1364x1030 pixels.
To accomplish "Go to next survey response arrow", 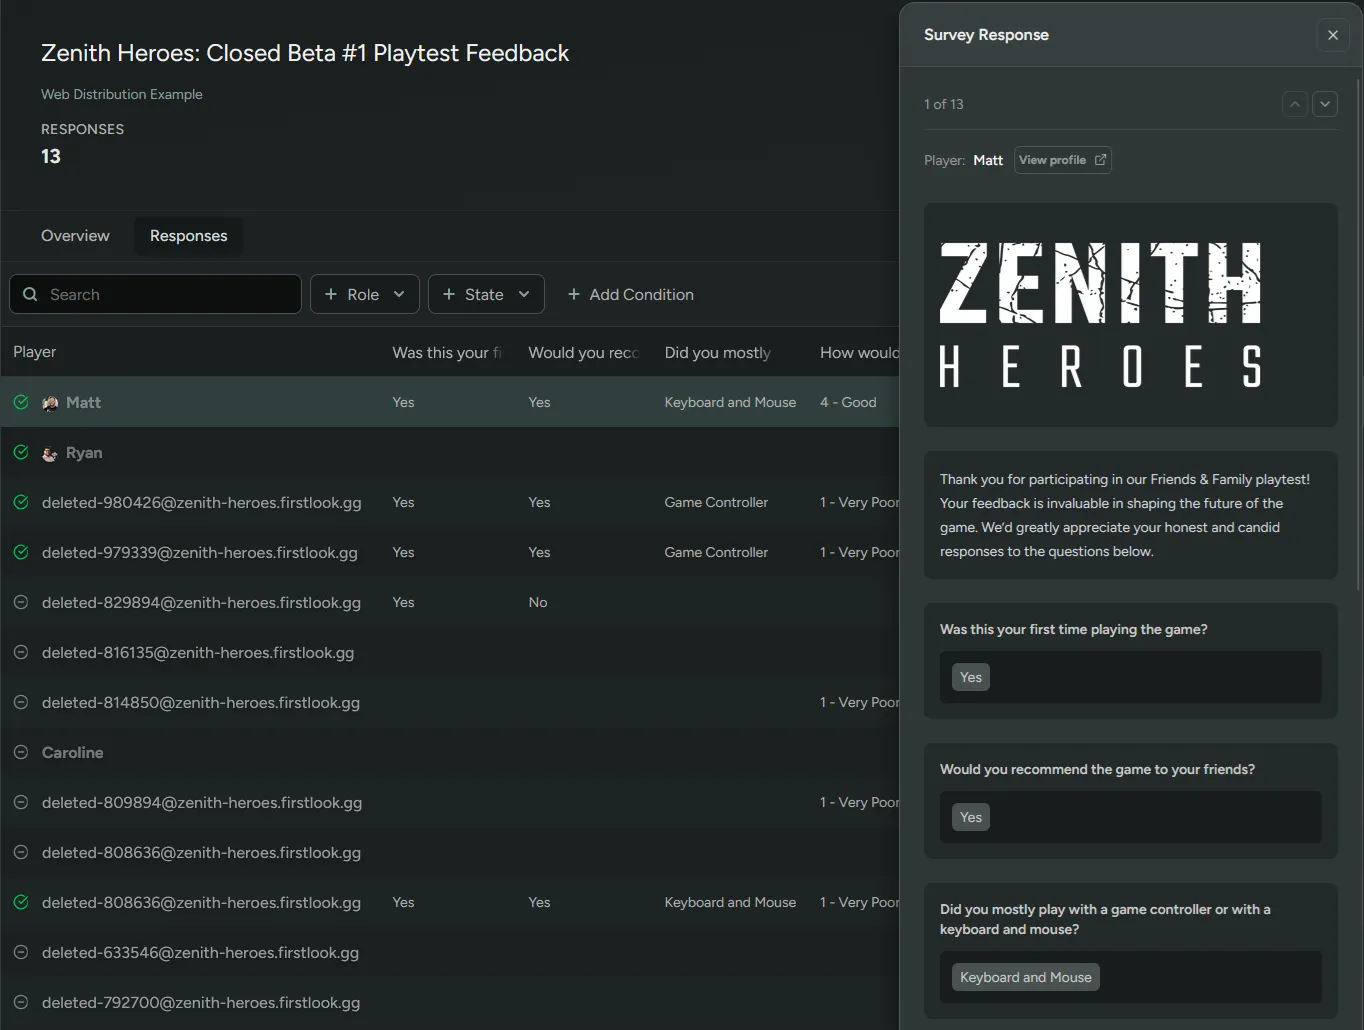I will (1325, 104).
